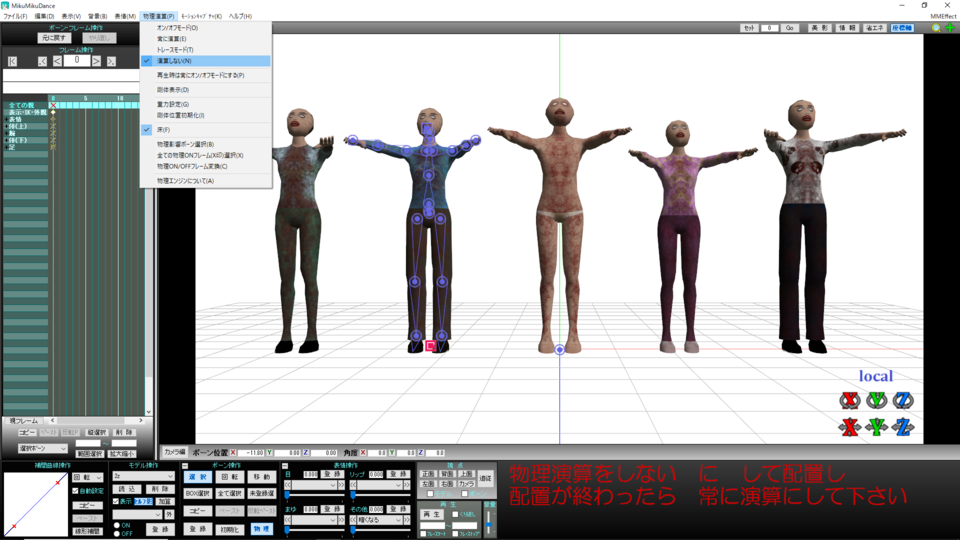This screenshot has height=540, width=960.
Task: Toggle フレストップ checkbox in playback panel
Action: (455, 534)
